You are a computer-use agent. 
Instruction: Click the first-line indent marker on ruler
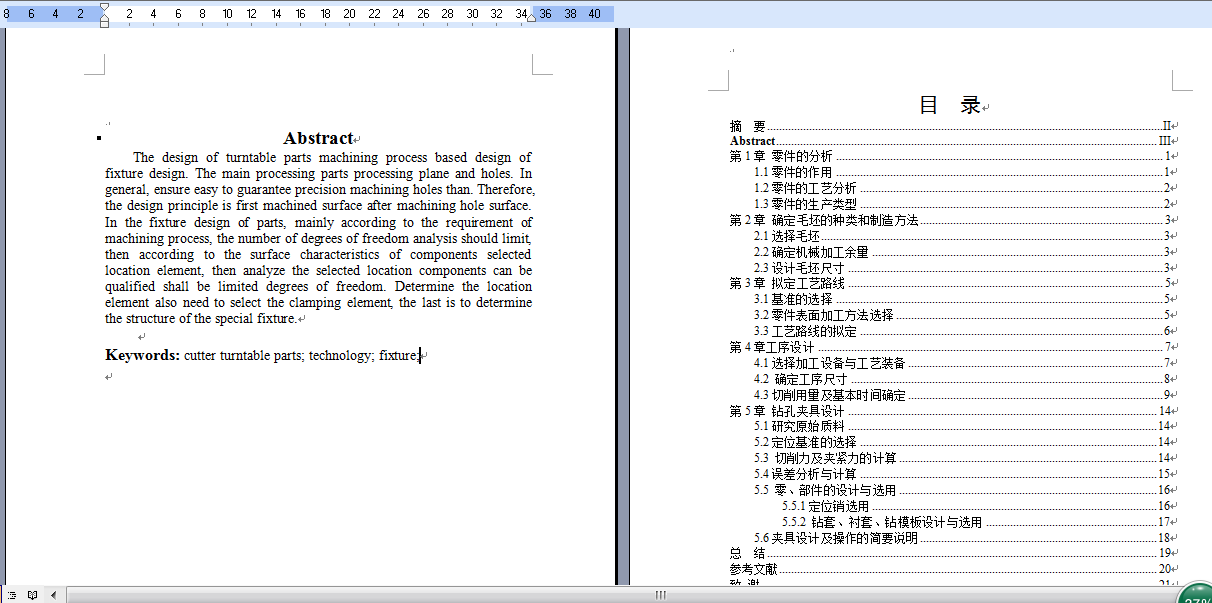coord(104,8)
